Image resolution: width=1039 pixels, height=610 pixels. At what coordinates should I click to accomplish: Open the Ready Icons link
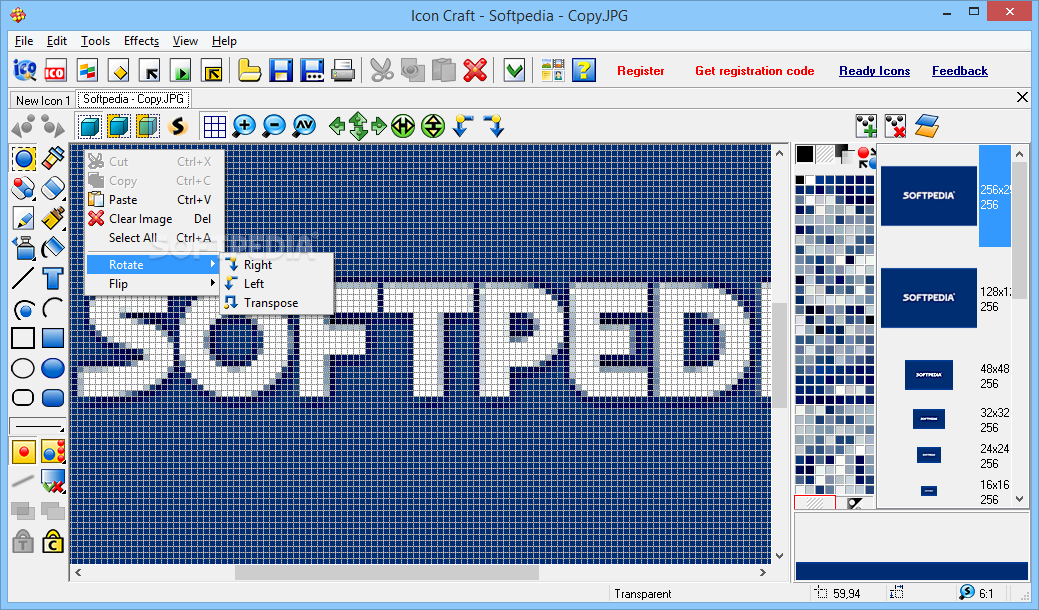(x=875, y=71)
